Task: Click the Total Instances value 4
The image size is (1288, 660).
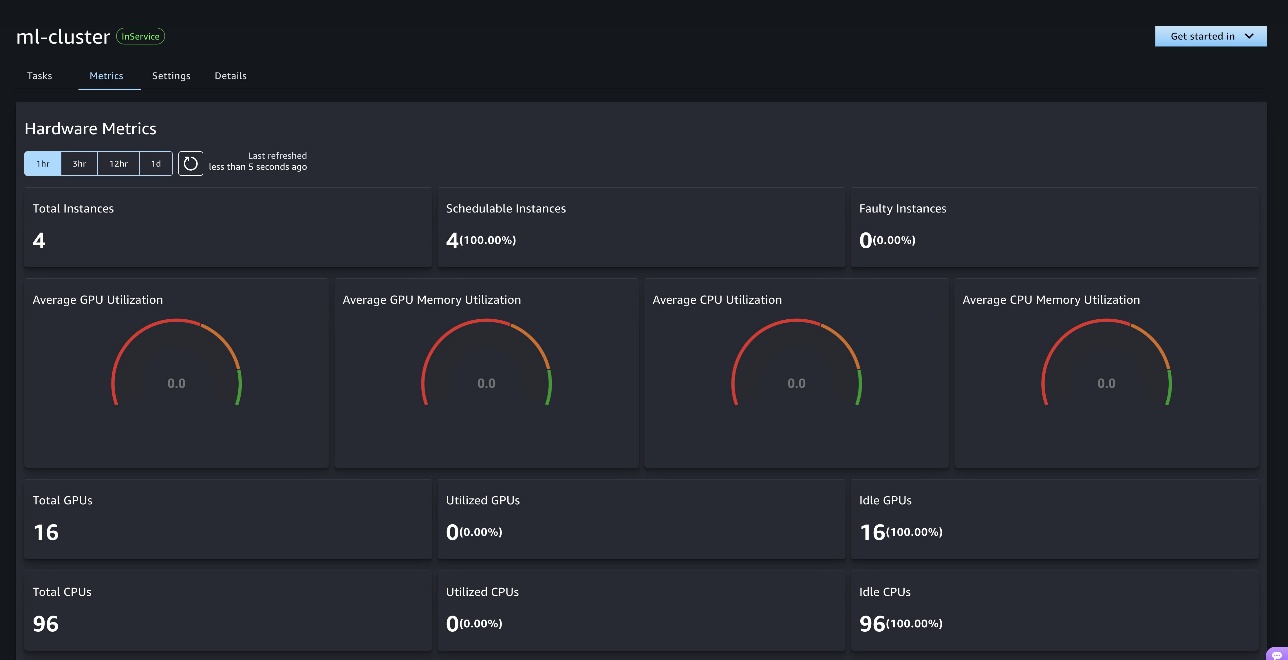Action: click(39, 240)
